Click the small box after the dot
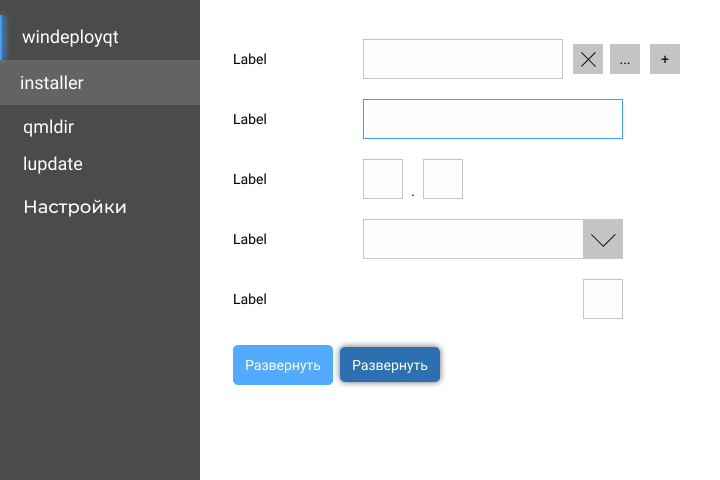Viewport: 720px width, 480px height. [443, 179]
